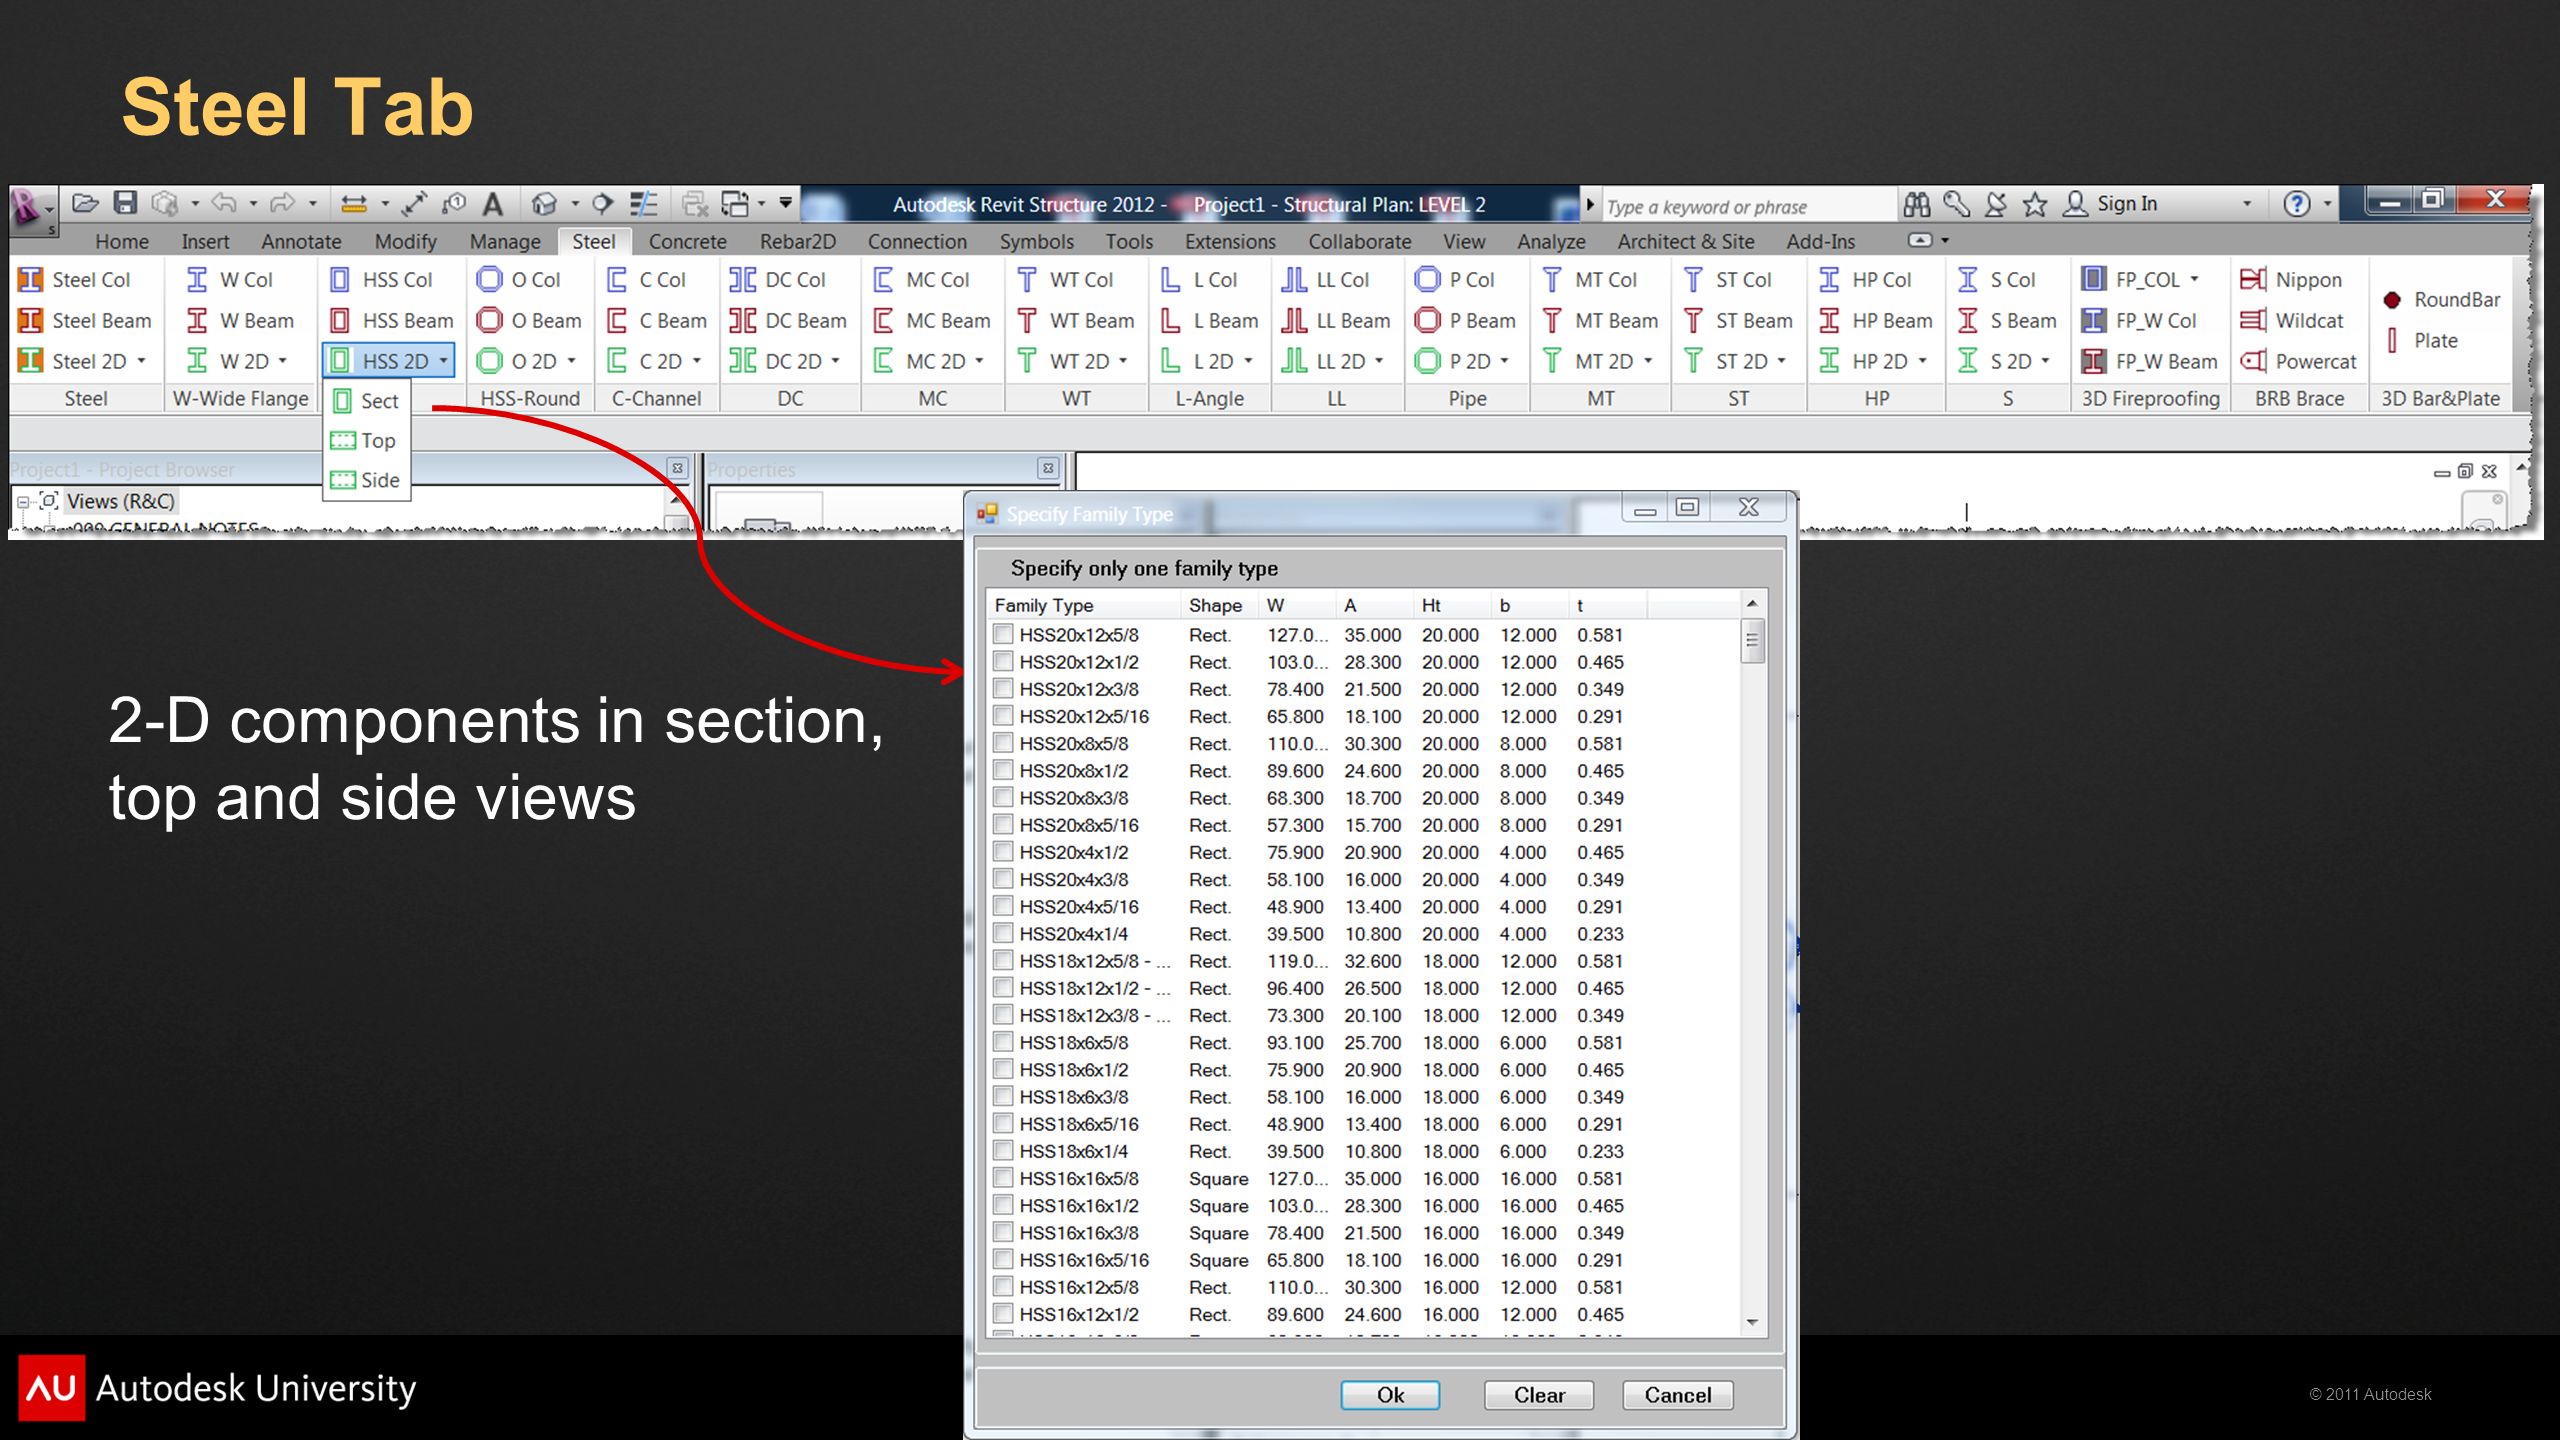
Task: Open the Connection ribbon tab
Action: [x=917, y=241]
